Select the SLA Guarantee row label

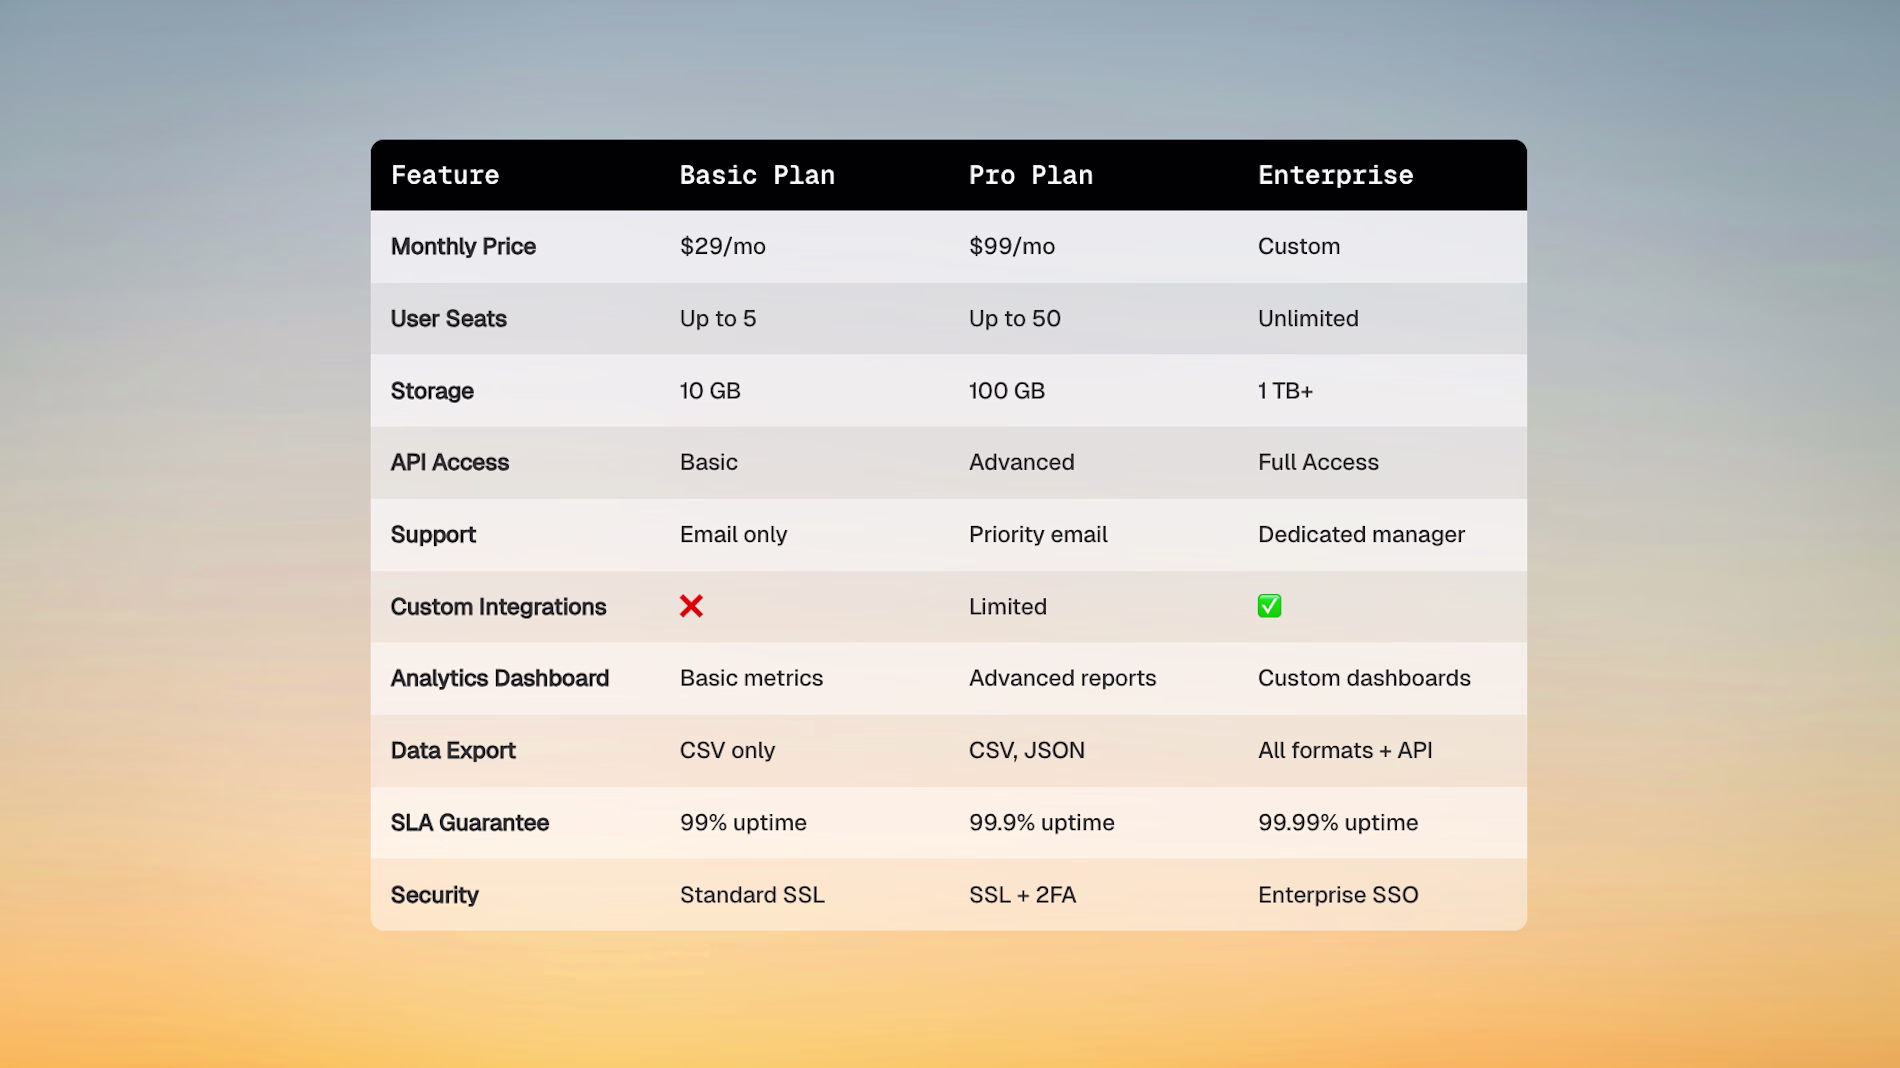pos(469,823)
